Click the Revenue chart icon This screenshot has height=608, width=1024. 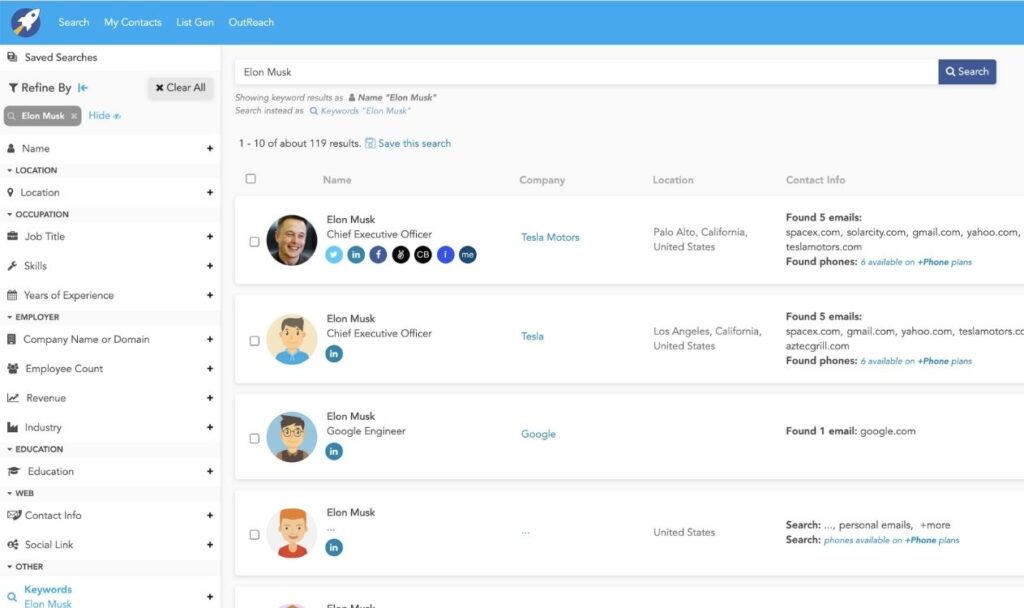pyautogui.click(x=13, y=398)
